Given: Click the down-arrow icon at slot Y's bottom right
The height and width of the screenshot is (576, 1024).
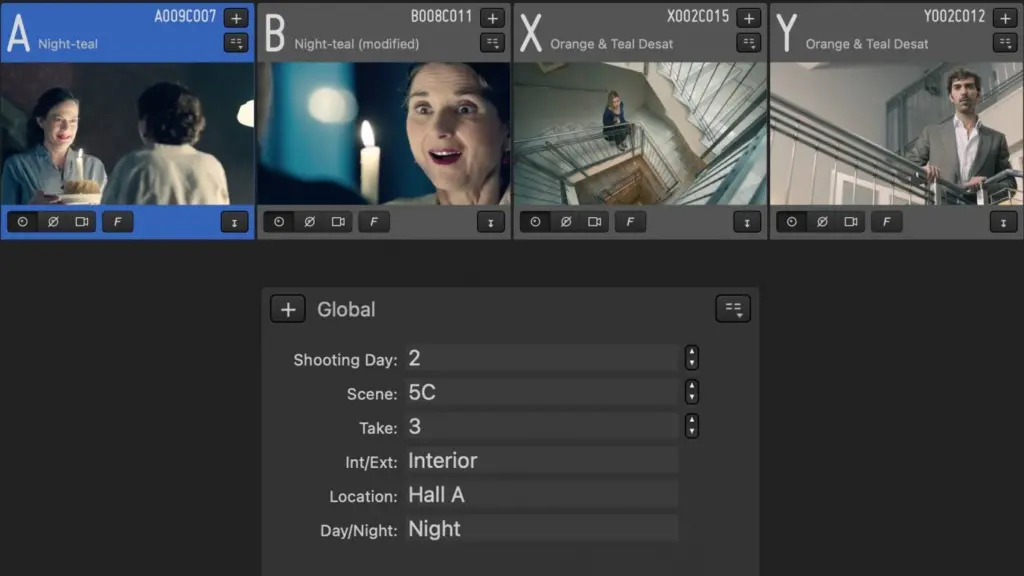Looking at the screenshot, I should 1003,223.
